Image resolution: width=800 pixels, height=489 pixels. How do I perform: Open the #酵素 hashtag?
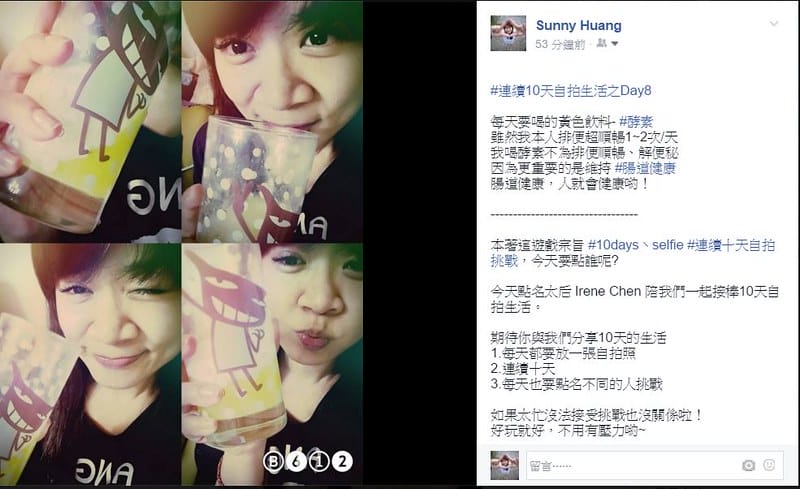coord(635,121)
